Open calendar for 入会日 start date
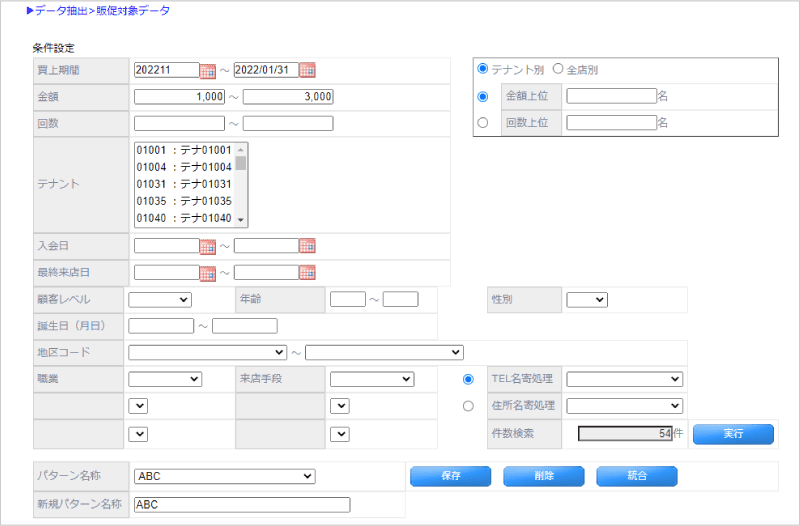Image resolution: width=800 pixels, height=526 pixels. 208,246
